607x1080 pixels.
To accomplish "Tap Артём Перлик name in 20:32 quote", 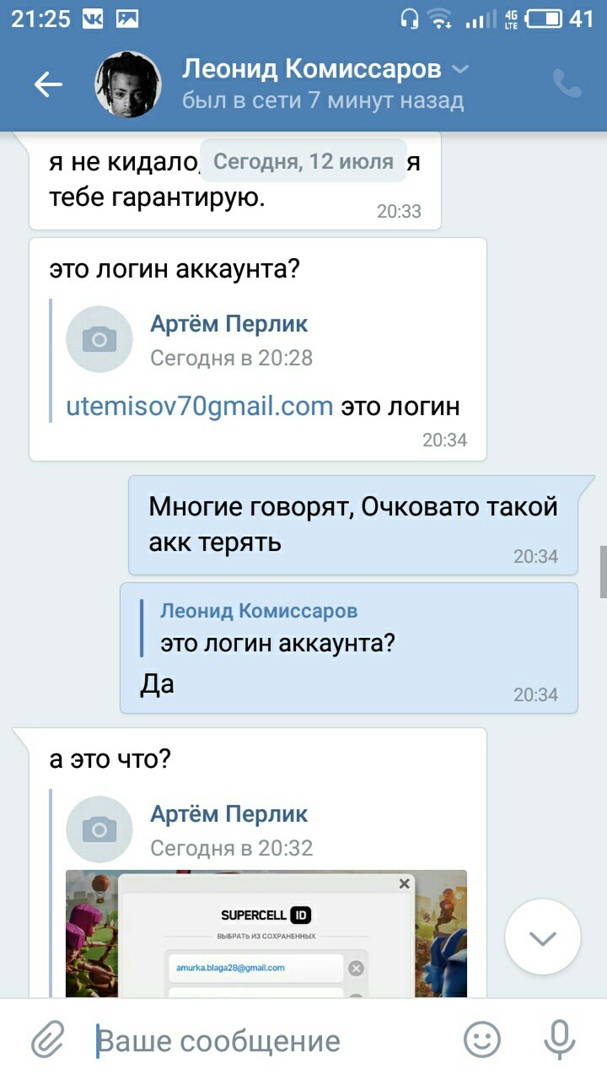I will (229, 814).
